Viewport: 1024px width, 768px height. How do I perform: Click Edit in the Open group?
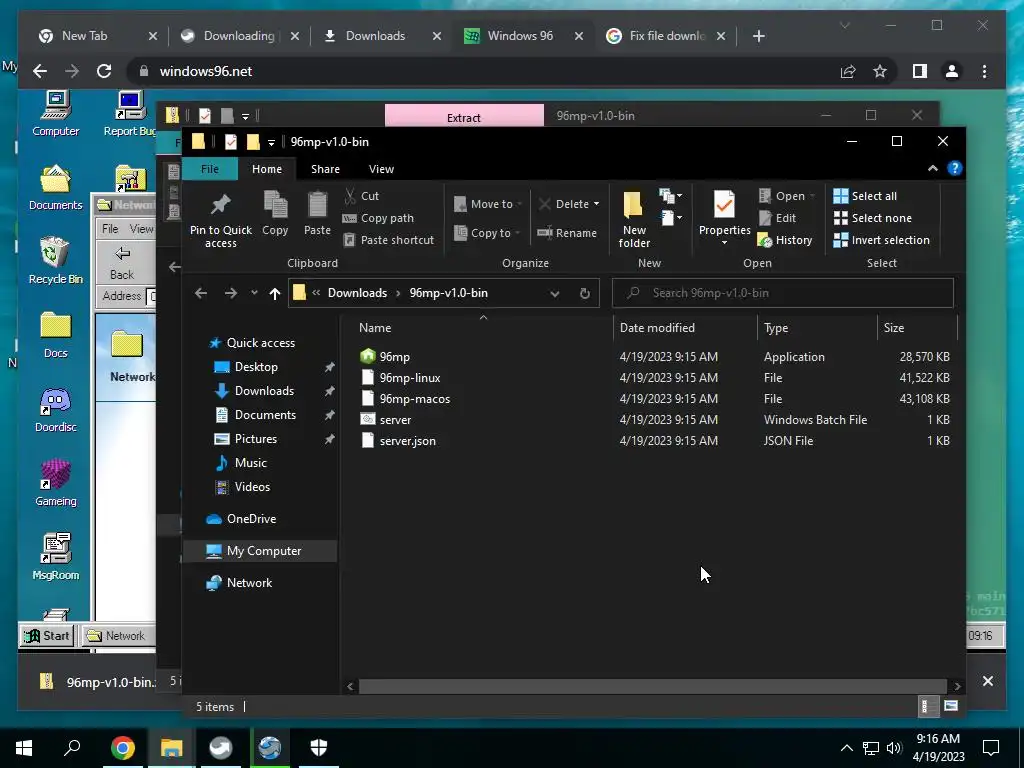click(777, 218)
